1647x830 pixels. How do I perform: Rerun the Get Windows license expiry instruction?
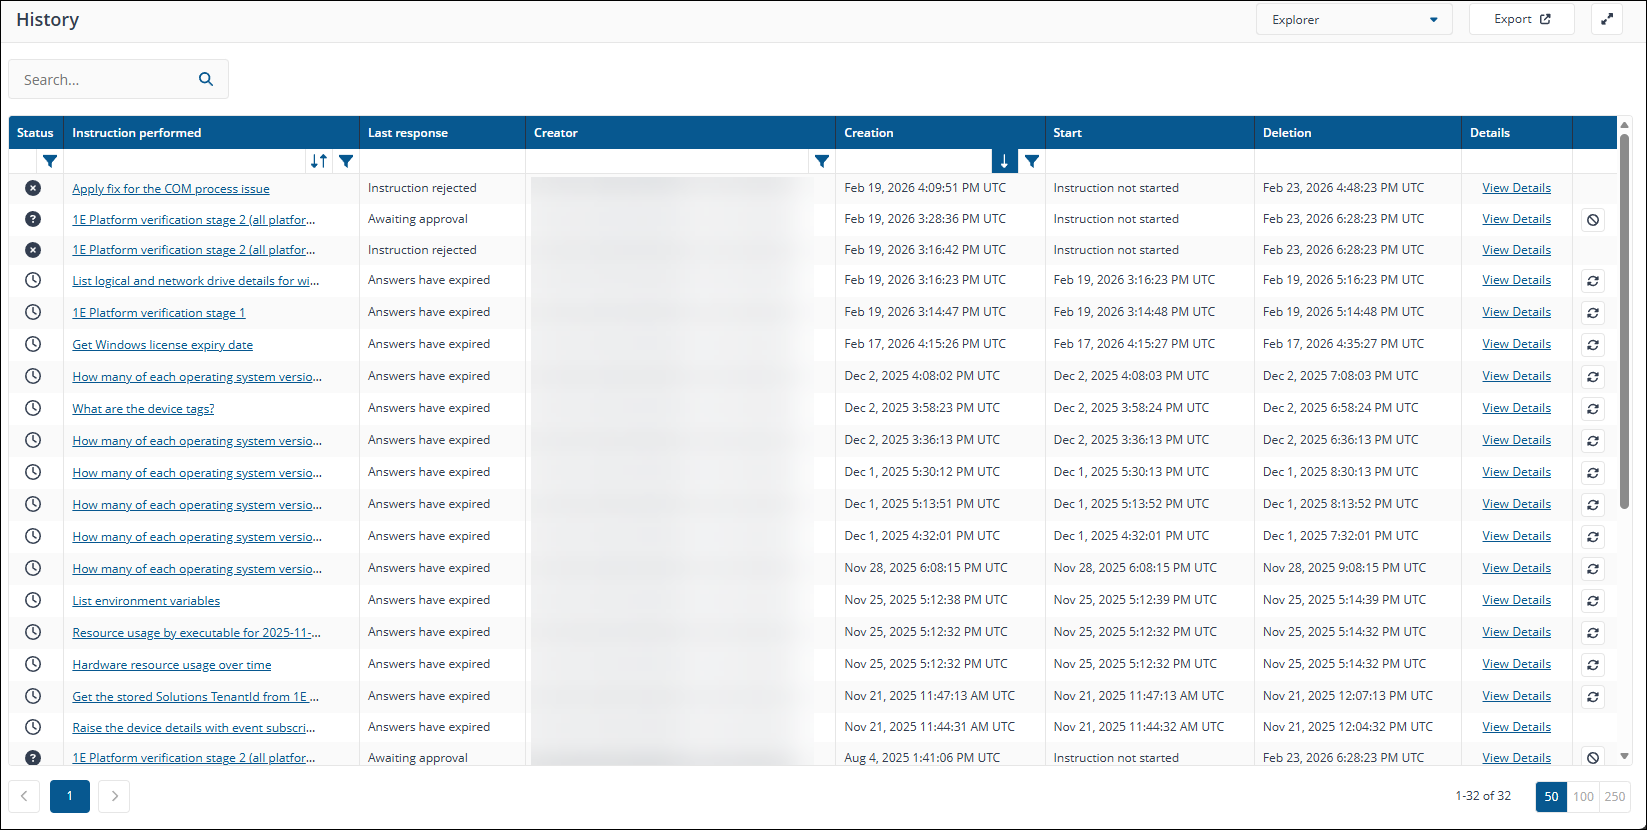point(1593,345)
